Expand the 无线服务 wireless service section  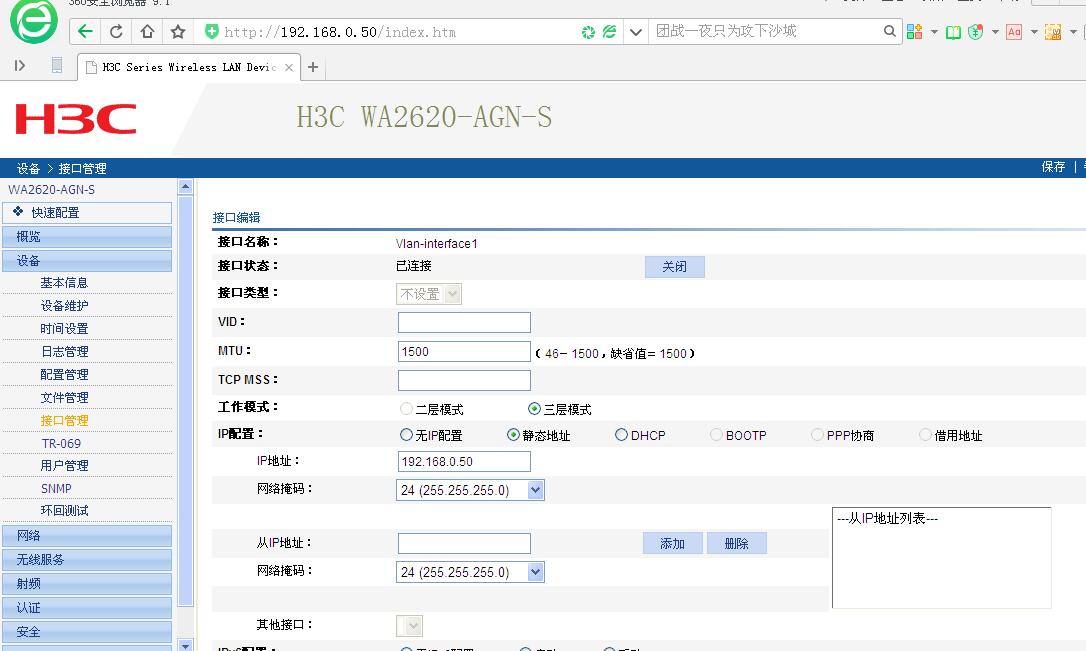pyautogui.click(x=87, y=560)
